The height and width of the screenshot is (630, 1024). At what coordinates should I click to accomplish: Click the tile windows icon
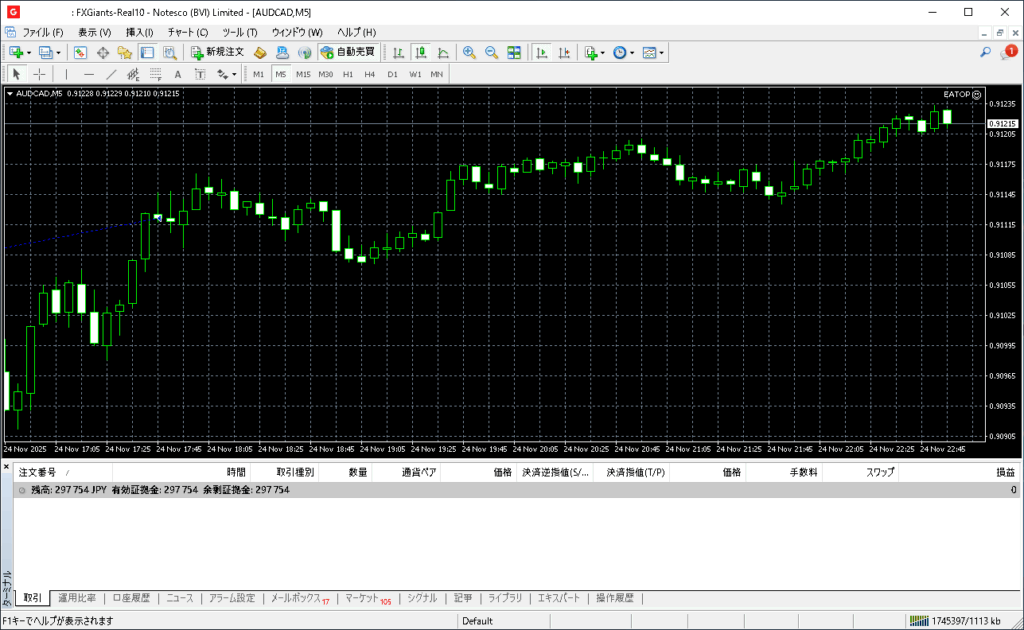pyautogui.click(x=514, y=52)
